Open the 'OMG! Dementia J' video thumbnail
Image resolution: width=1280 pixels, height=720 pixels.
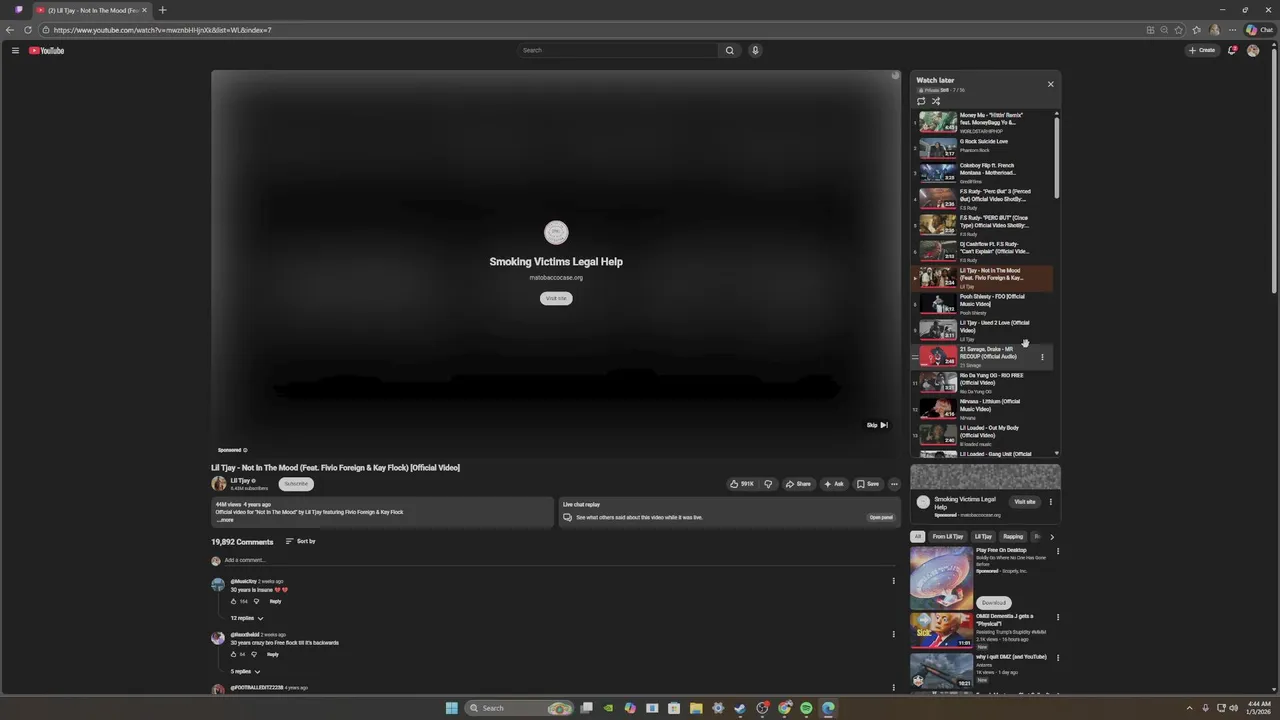(x=941, y=630)
